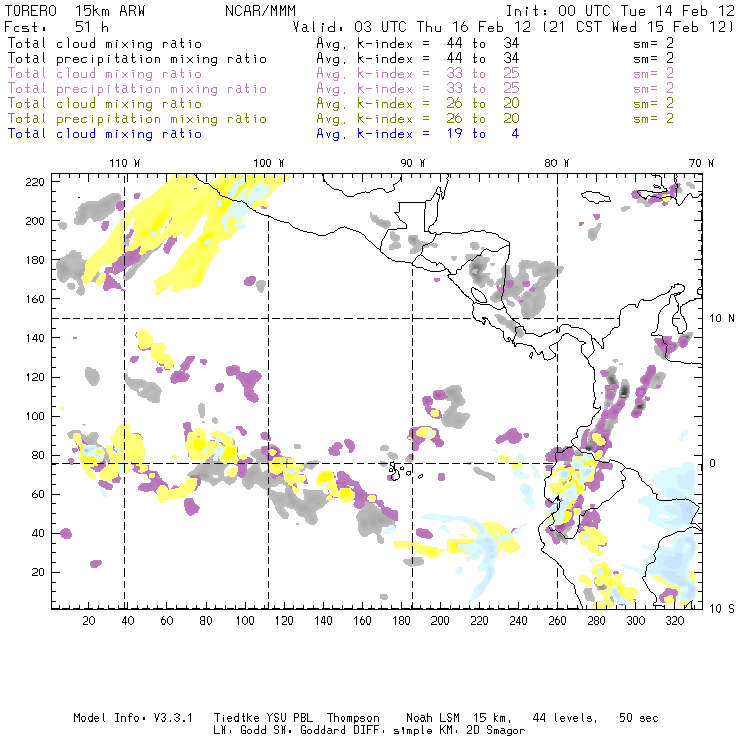Select the '110 W' longitude label
This screenshot has height=740, width=740.
pos(125,163)
